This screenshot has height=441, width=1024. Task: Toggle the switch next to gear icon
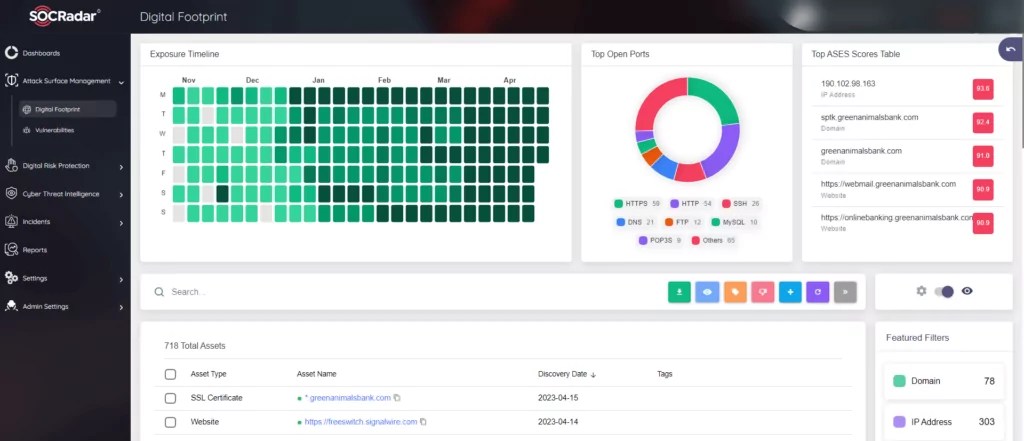coord(944,291)
